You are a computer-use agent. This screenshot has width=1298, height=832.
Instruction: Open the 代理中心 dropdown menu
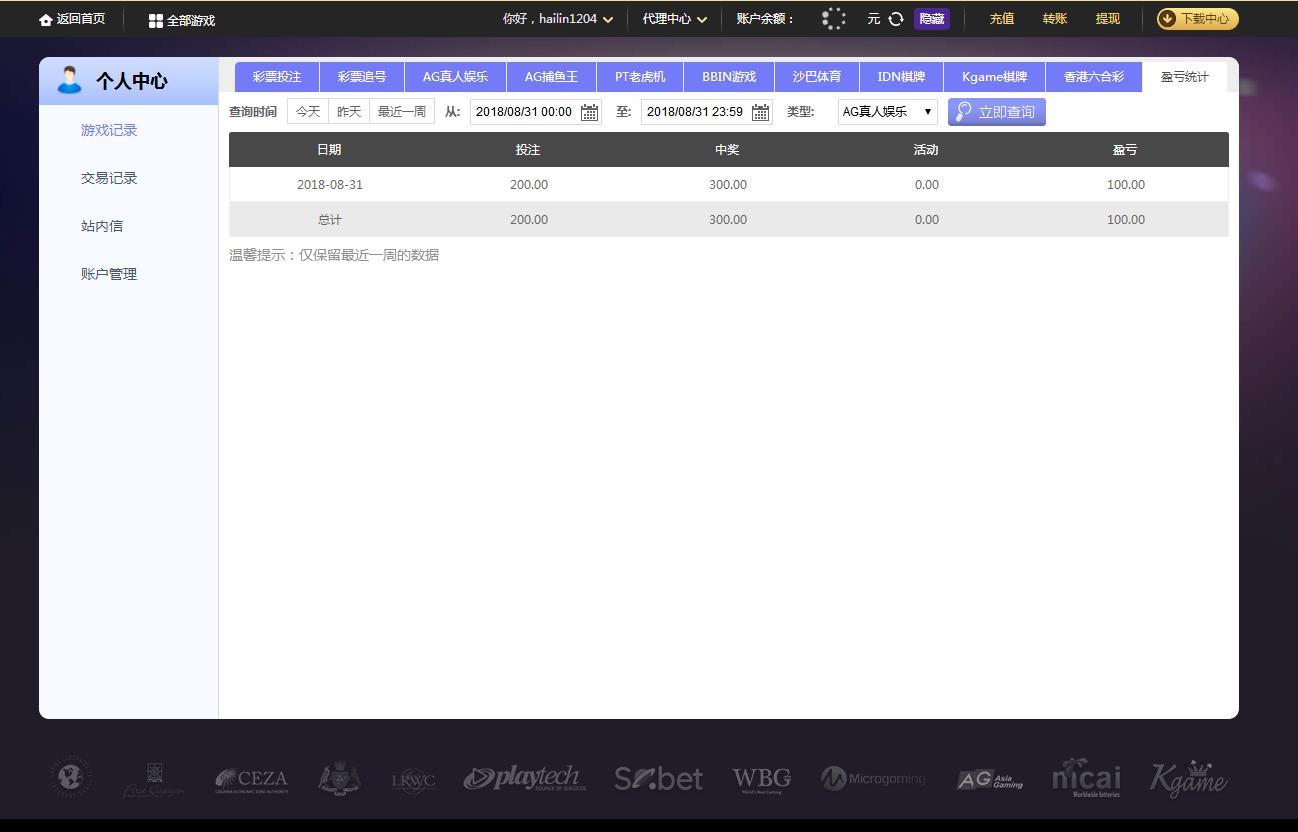(x=673, y=18)
